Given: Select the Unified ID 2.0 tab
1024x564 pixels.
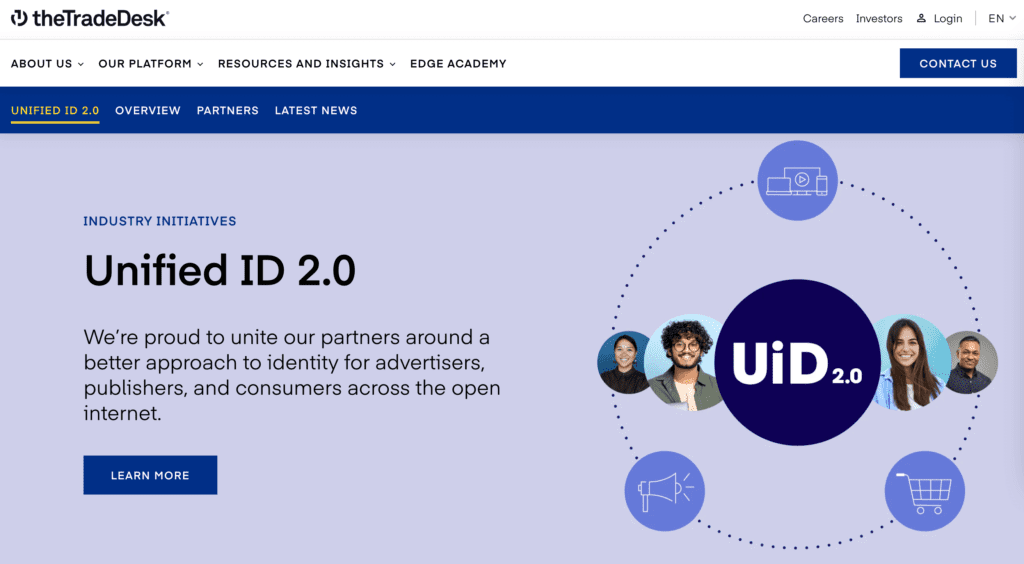Looking at the screenshot, I should pyautogui.click(x=55, y=110).
